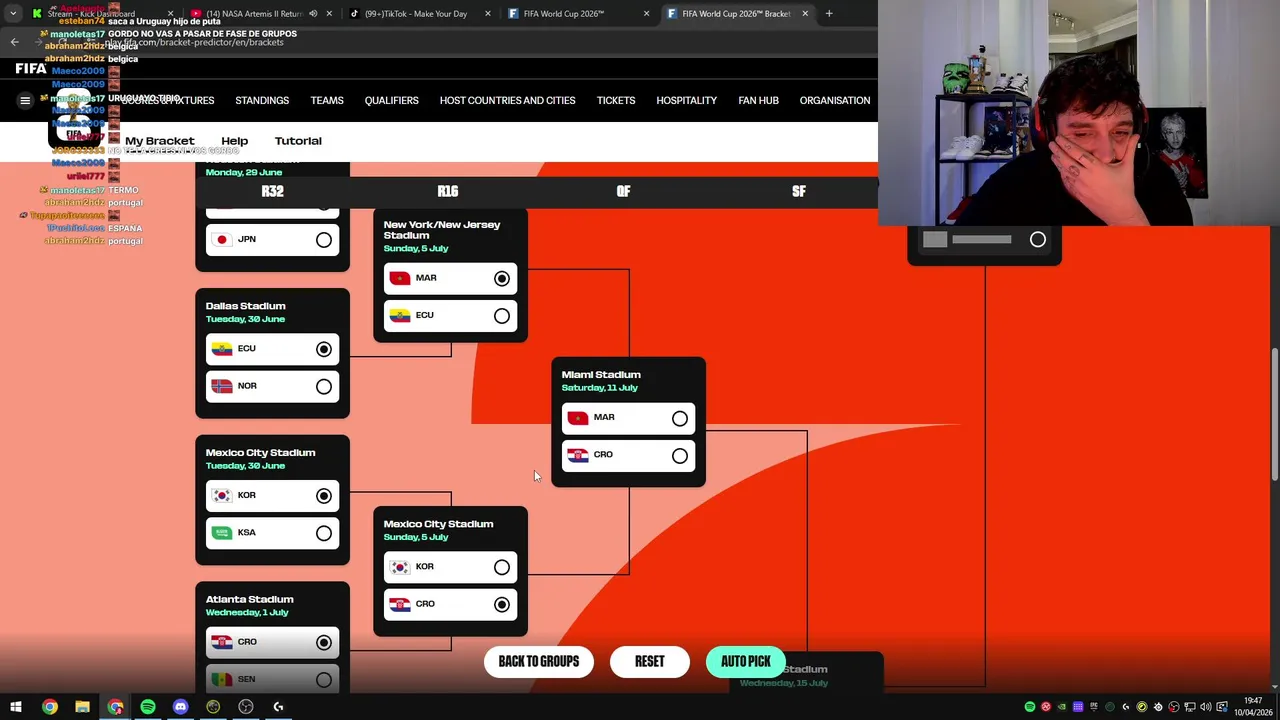Viewport: 1280px width, 720px height.
Task: Switch to TikTok Make Your Day tab
Action: pos(420,14)
